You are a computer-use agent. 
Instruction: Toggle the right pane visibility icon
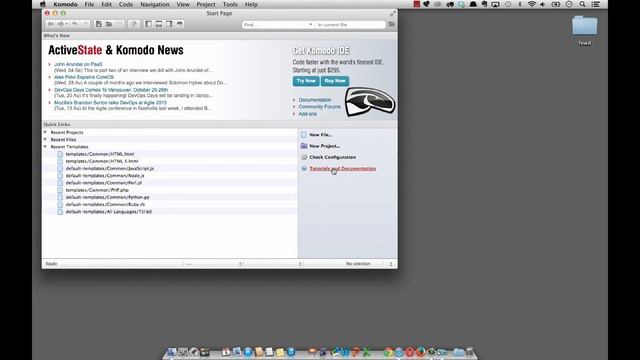169,24
